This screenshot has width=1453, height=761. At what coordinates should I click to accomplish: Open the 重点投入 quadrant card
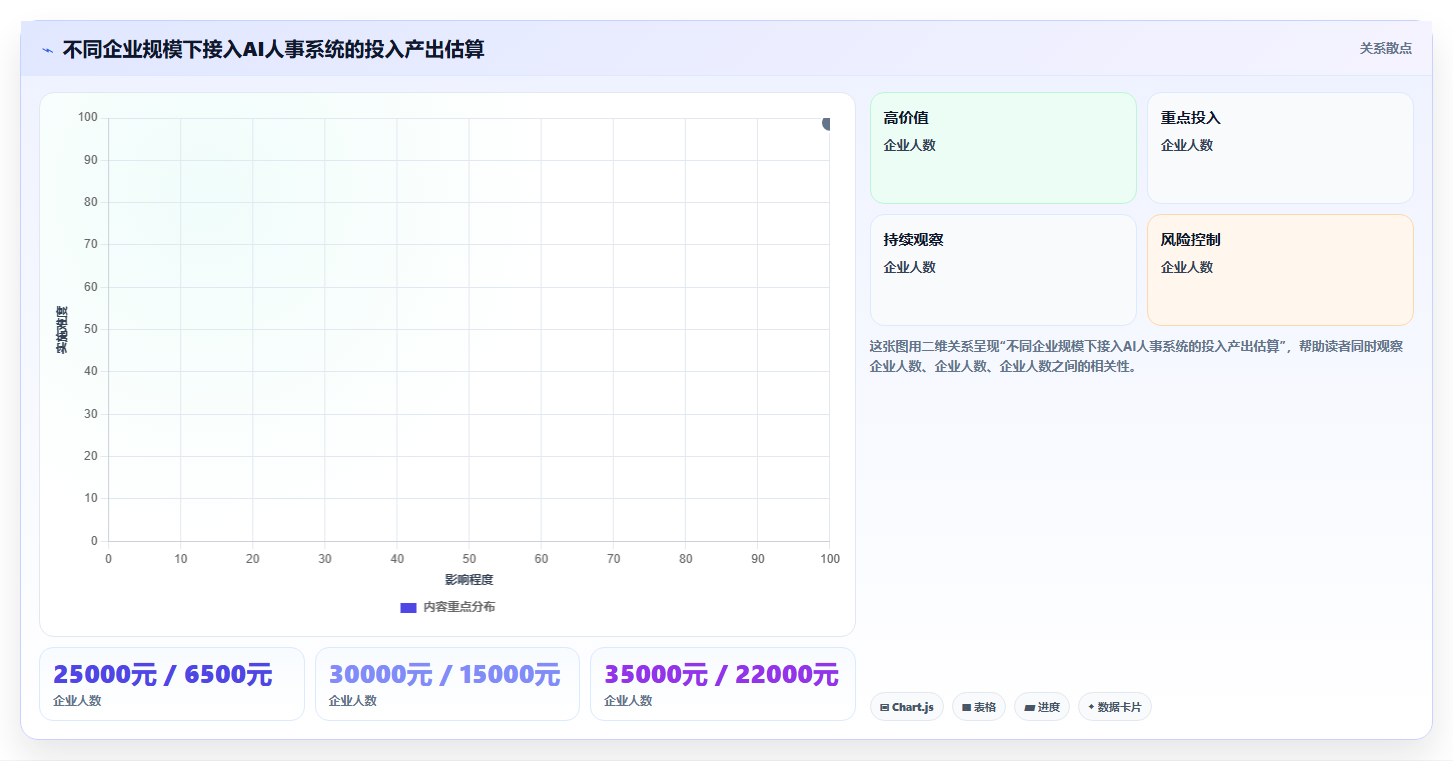[x=1280, y=148]
